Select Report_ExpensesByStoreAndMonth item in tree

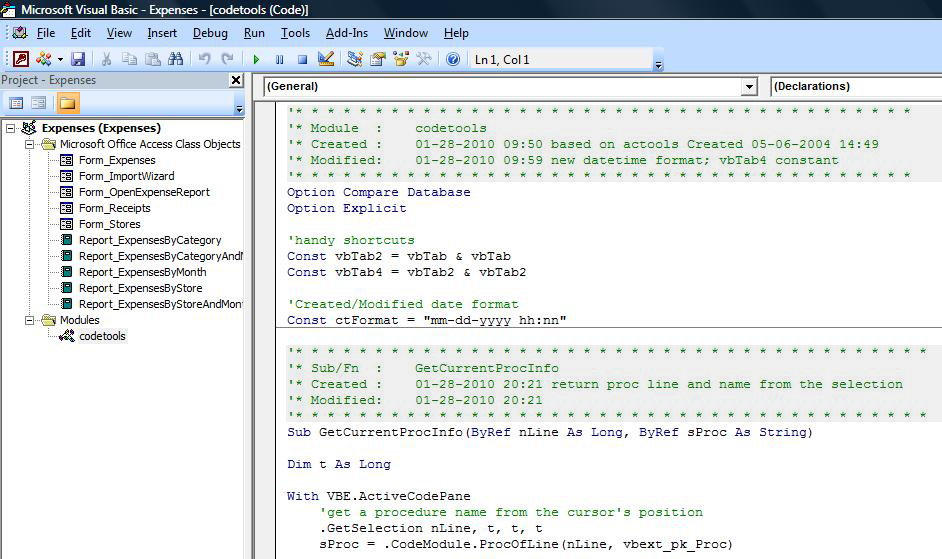[160, 304]
